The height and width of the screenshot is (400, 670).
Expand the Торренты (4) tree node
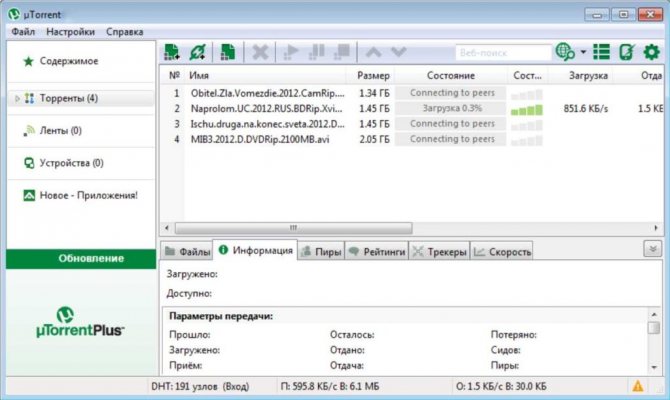coord(17,99)
